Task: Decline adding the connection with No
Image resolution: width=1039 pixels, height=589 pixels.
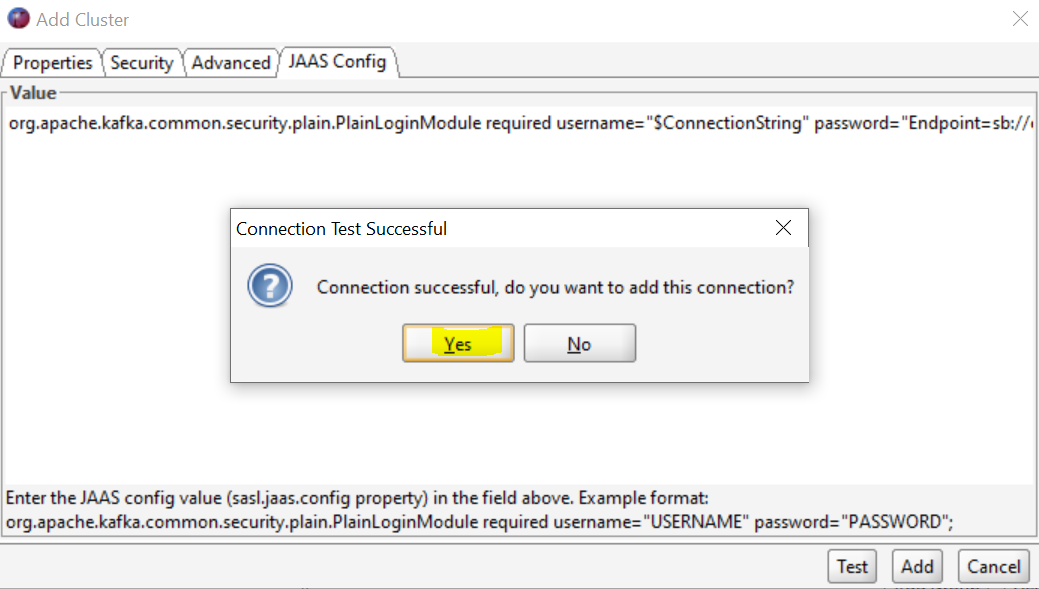Action: coord(579,344)
